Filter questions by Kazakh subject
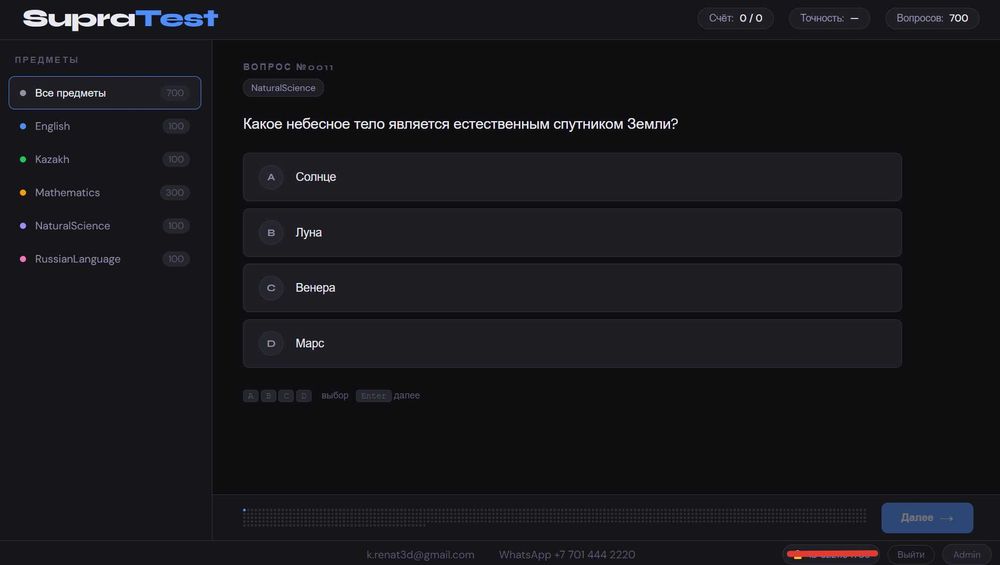This screenshot has width=1000, height=565. (105, 159)
